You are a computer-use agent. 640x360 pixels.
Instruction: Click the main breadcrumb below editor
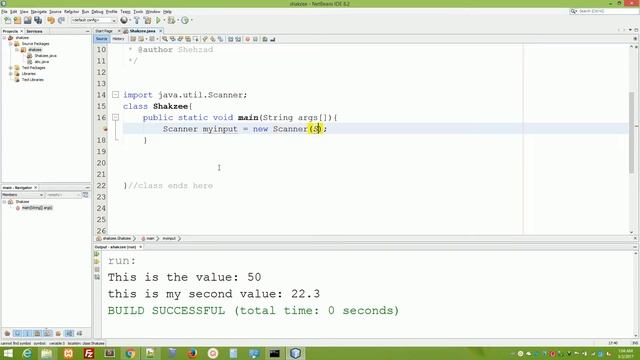pos(150,239)
